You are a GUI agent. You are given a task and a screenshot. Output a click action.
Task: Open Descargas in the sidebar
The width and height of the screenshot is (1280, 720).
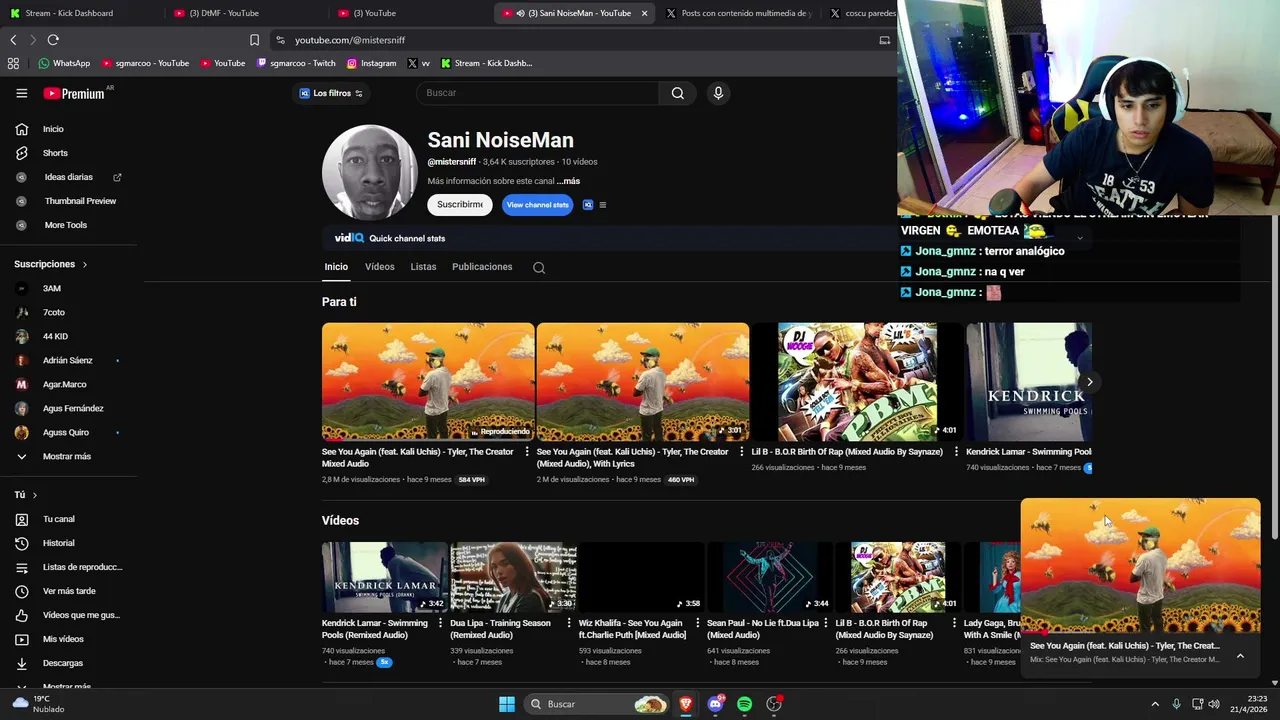62,663
